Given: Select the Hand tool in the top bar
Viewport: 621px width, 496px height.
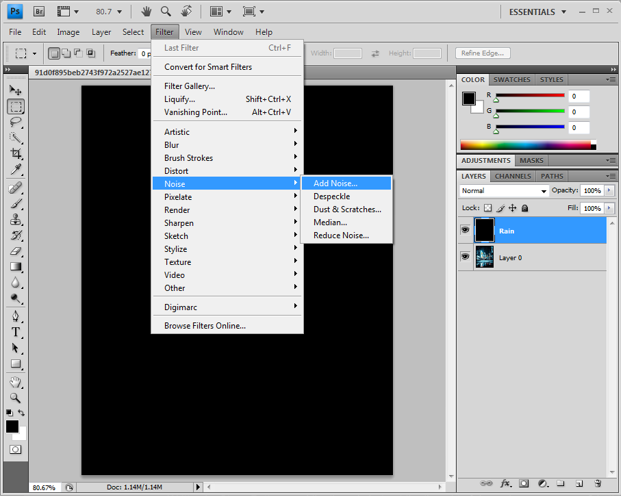Looking at the screenshot, I should click(146, 12).
